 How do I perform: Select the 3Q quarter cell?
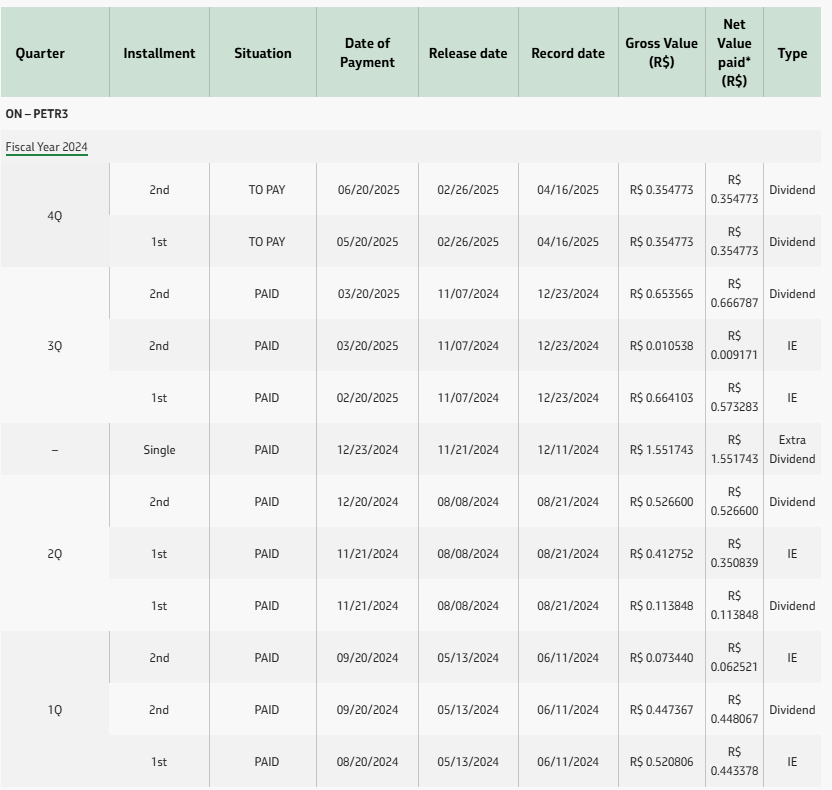(x=55, y=346)
